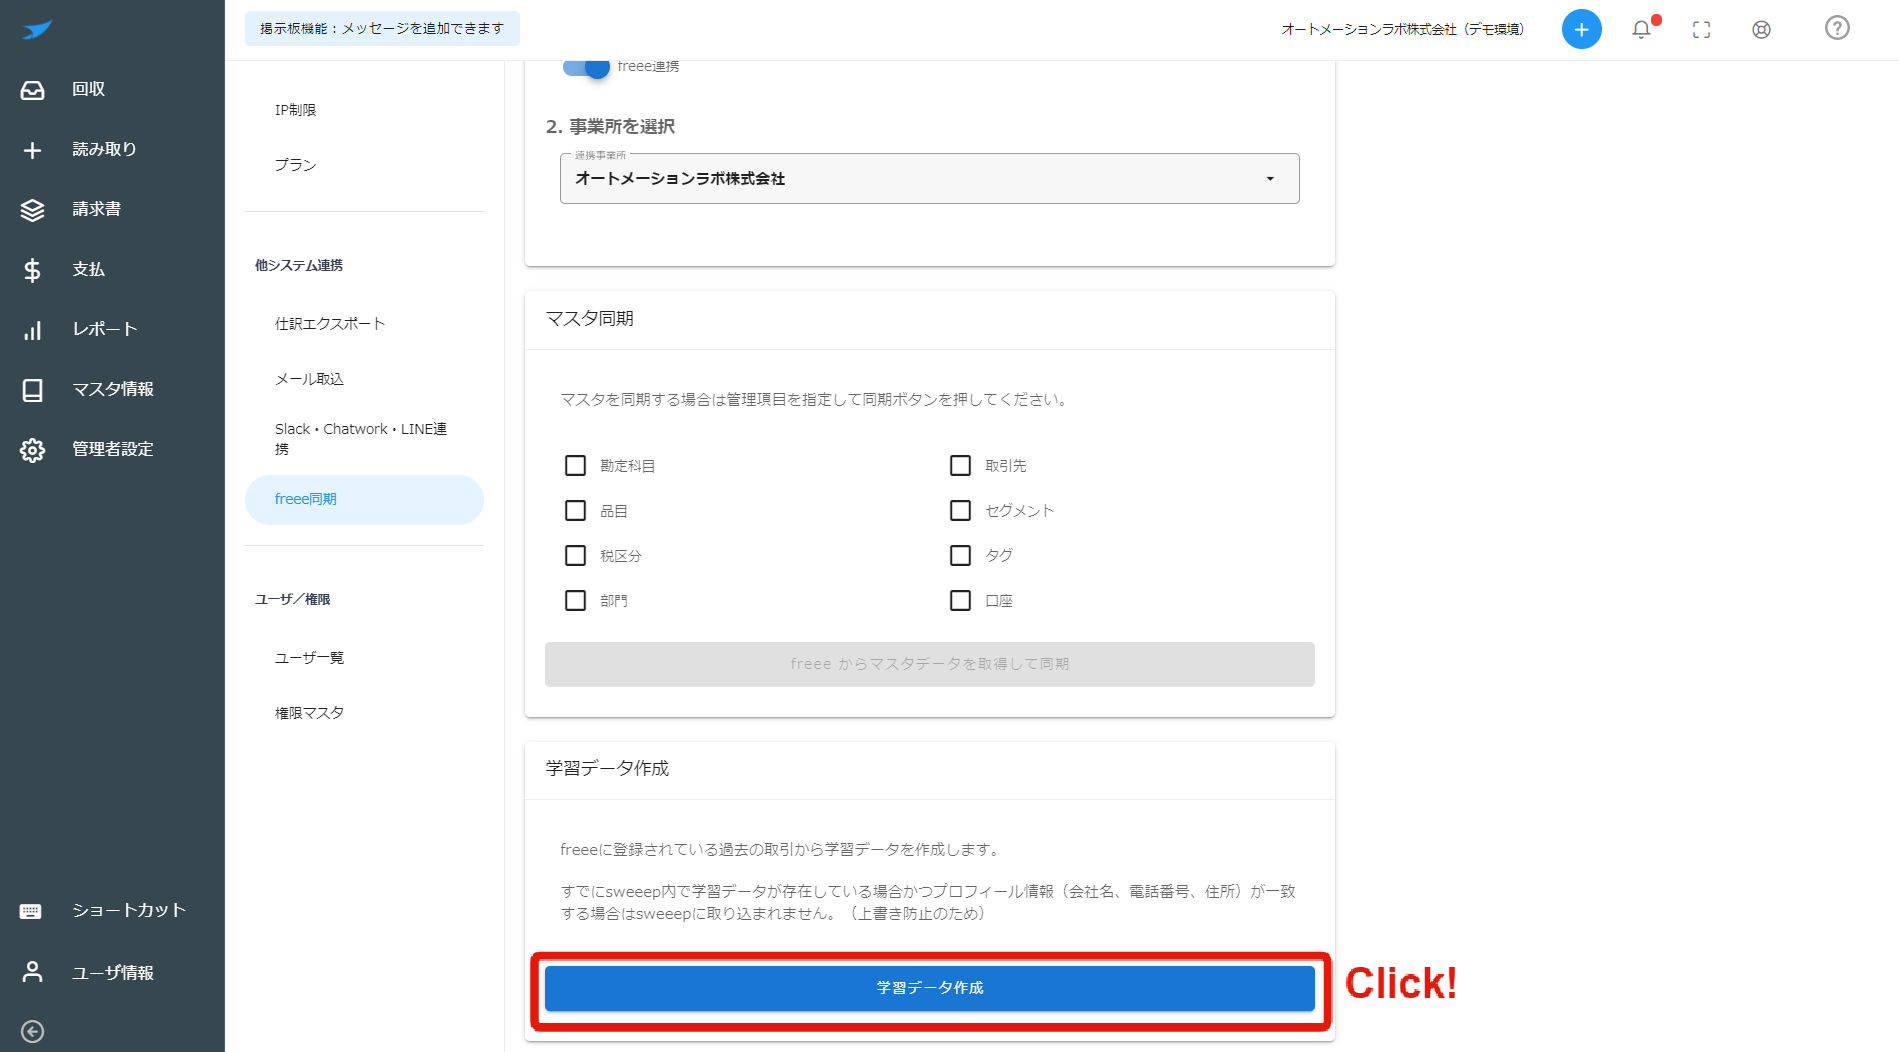Click the blue plus add button
The height and width of the screenshot is (1052, 1899).
click(x=1581, y=29)
